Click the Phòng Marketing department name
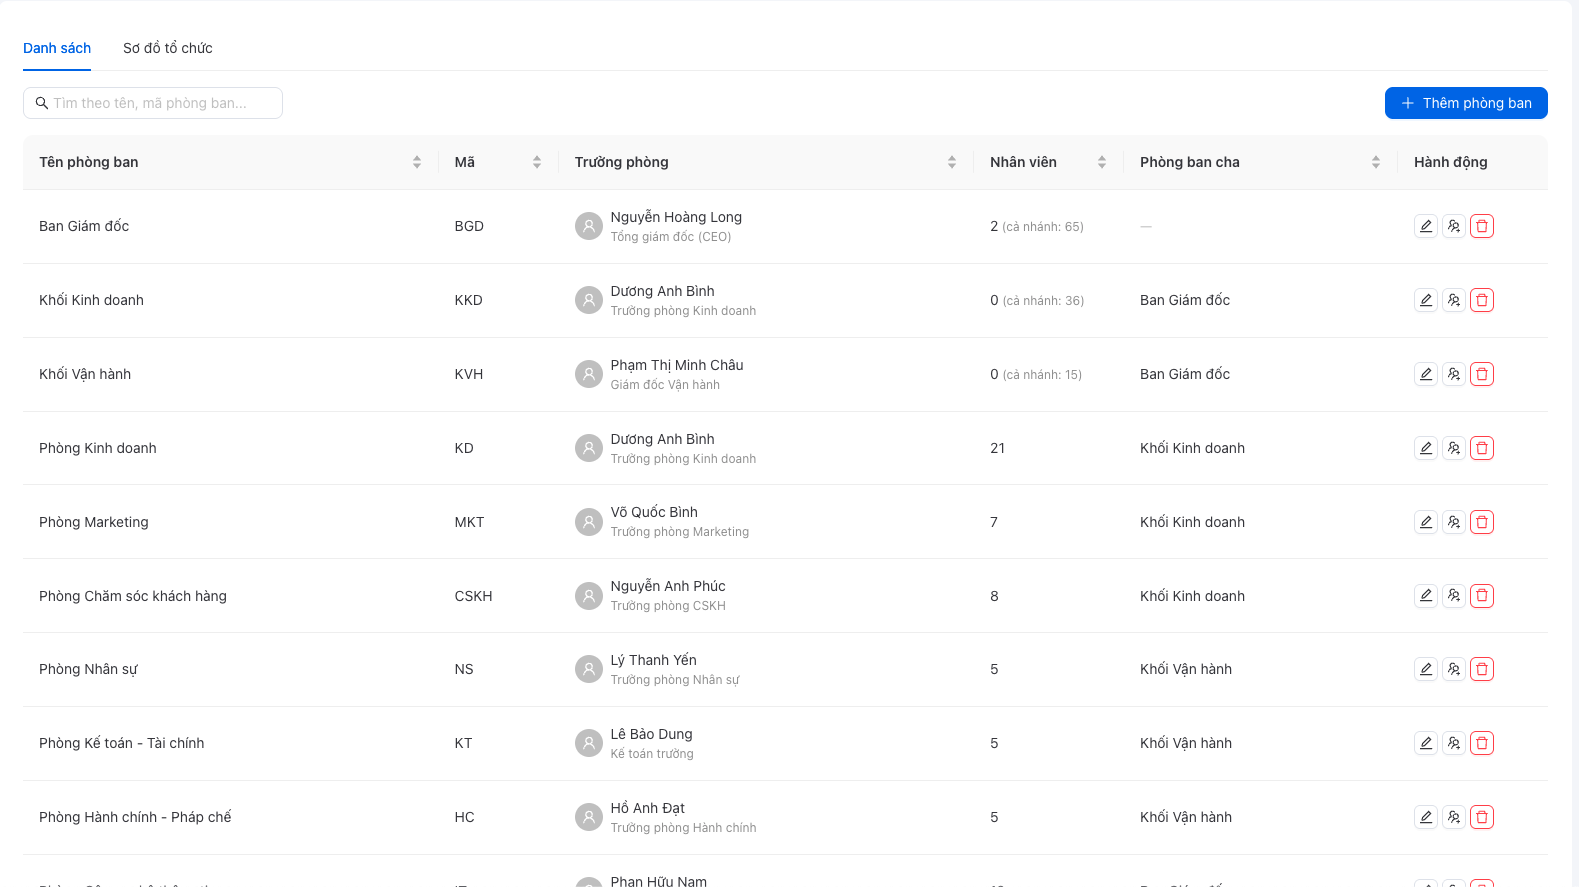The image size is (1579, 887). pyautogui.click(x=94, y=522)
